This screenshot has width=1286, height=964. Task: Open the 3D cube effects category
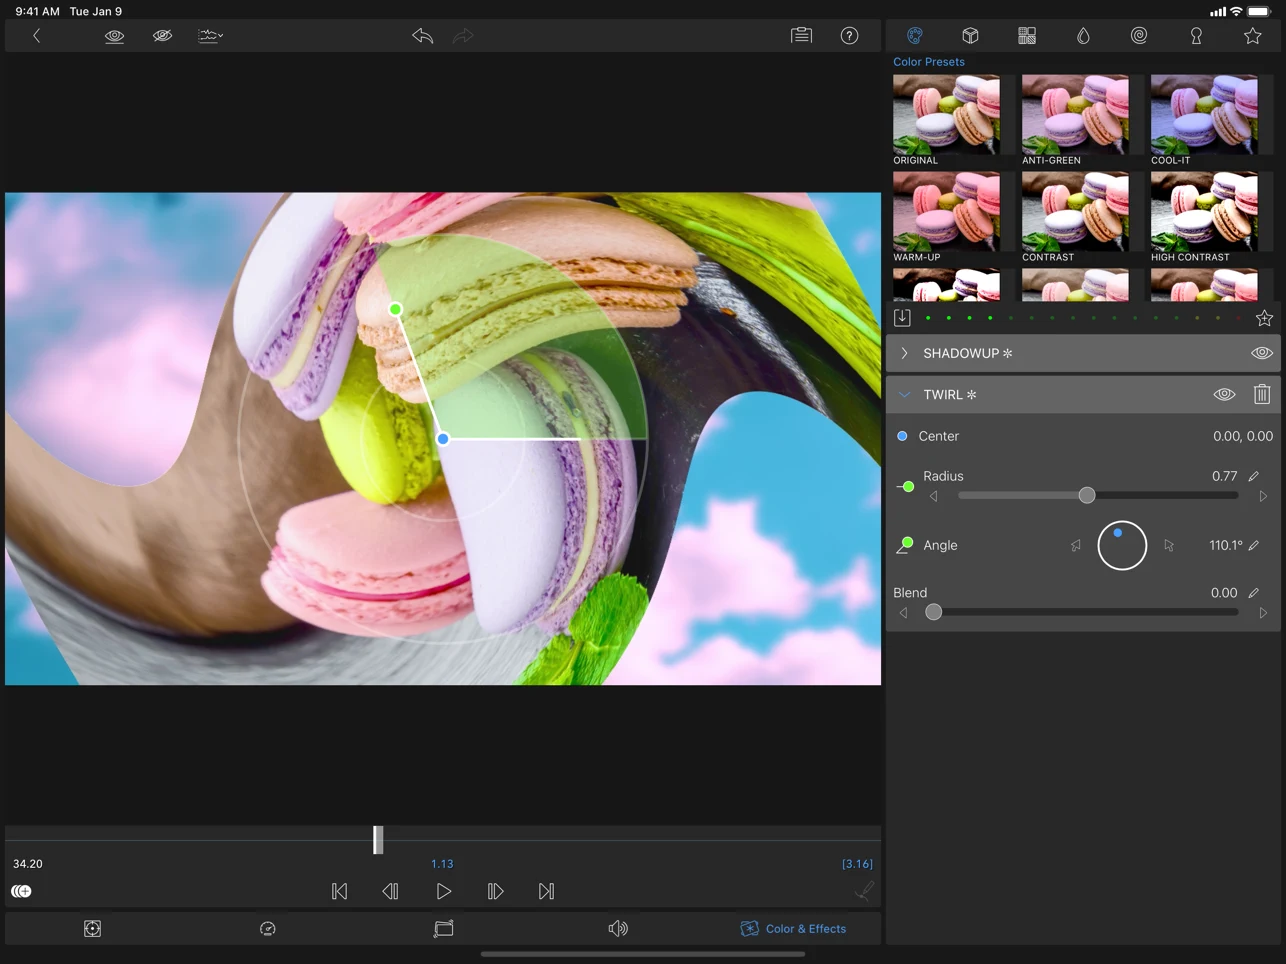click(970, 36)
